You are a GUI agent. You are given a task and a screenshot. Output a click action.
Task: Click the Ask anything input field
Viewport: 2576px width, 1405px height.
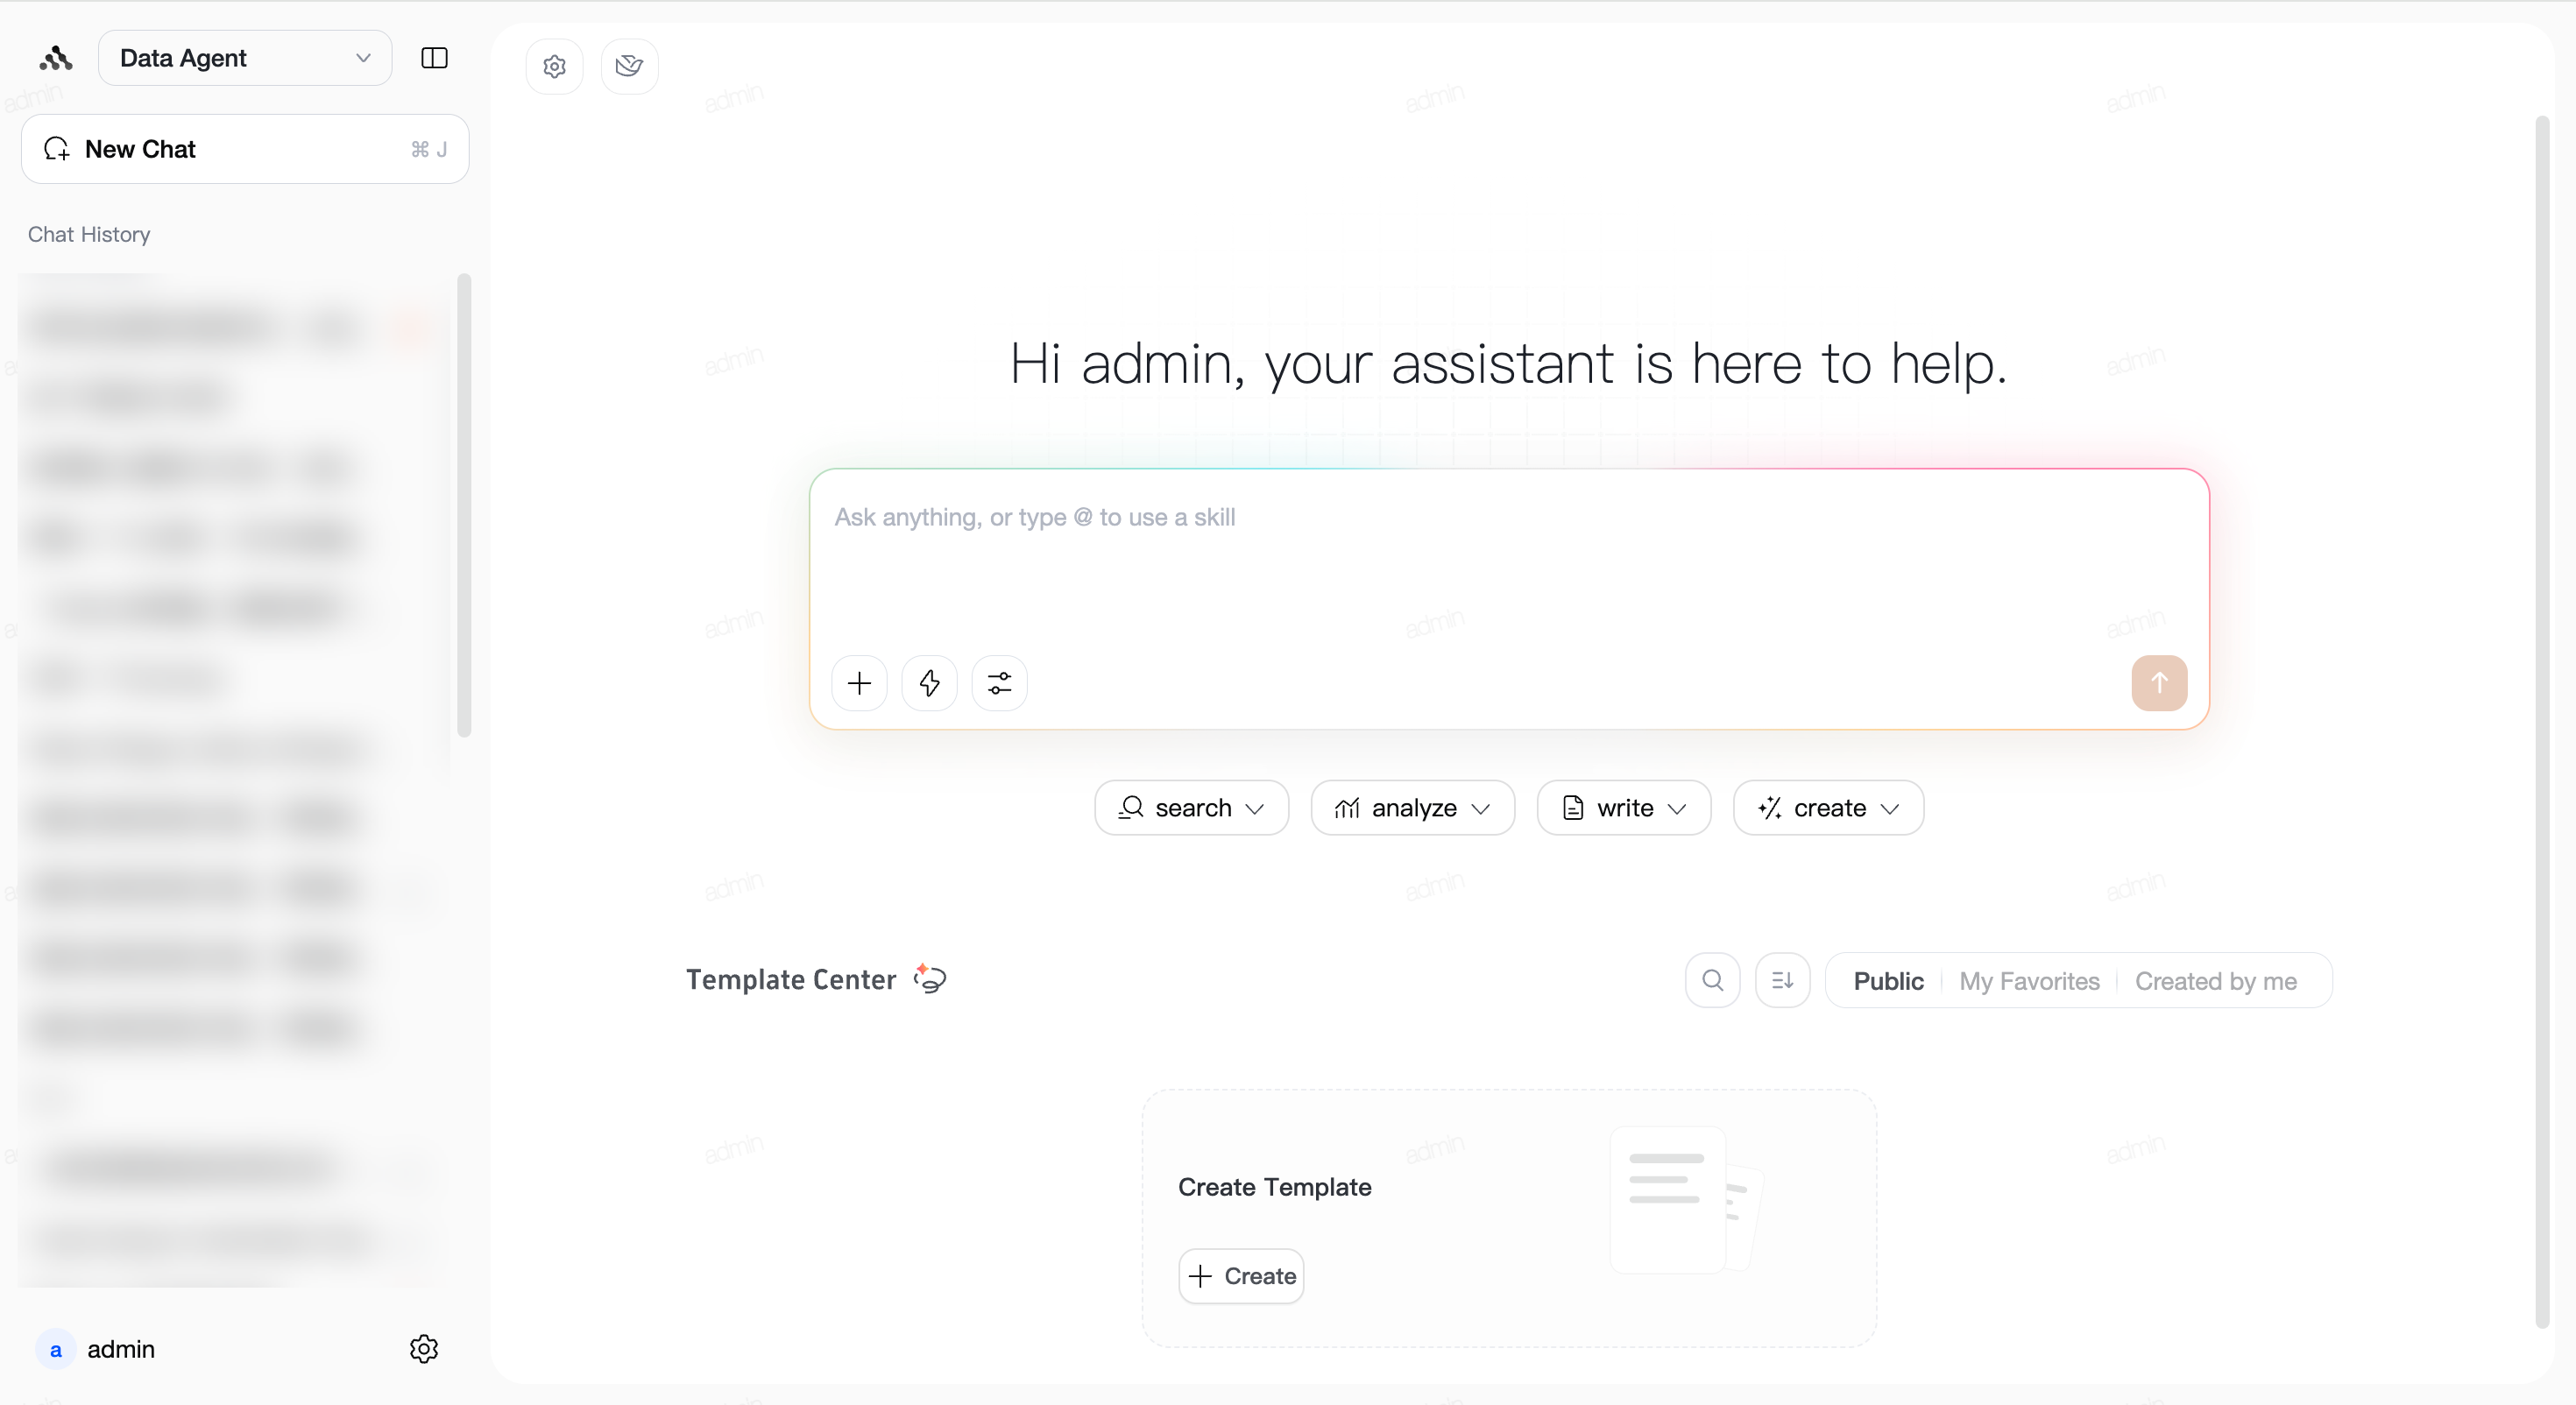click(1509, 560)
